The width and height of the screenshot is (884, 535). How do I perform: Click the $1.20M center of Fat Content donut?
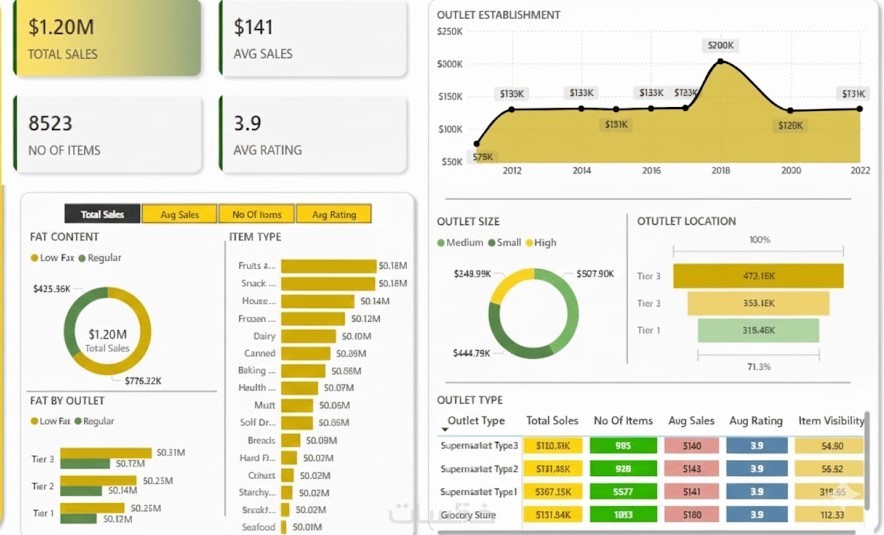107,334
